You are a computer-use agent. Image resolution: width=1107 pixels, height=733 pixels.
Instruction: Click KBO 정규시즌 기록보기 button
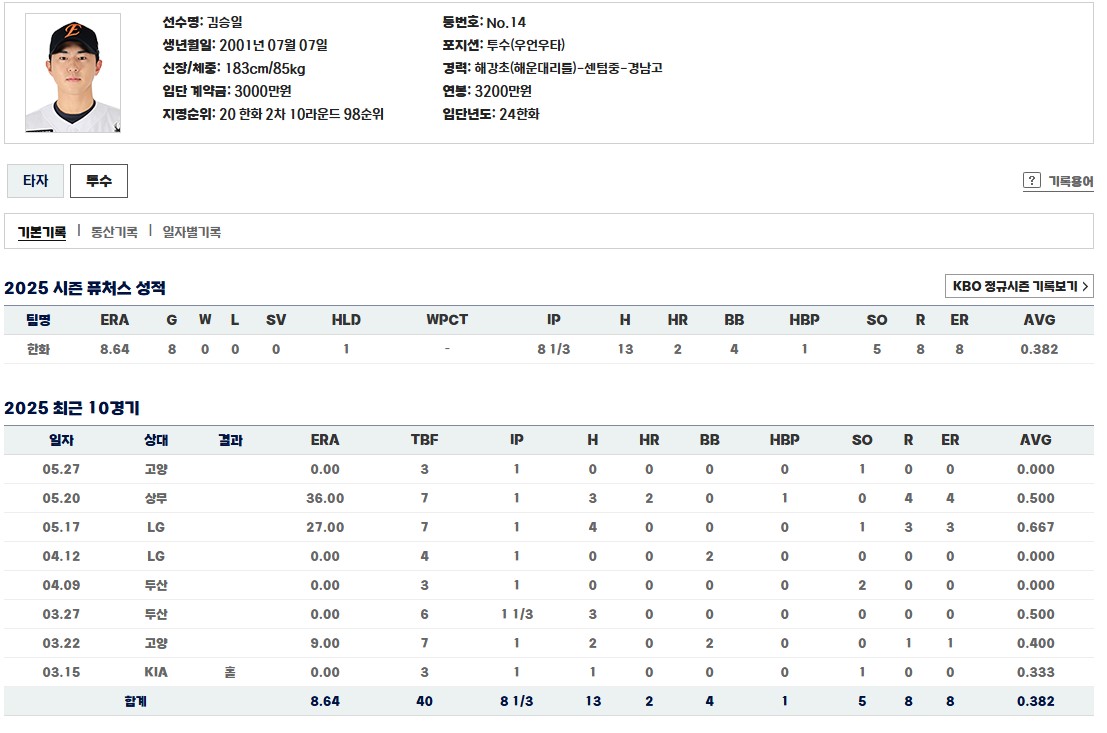tap(1019, 286)
